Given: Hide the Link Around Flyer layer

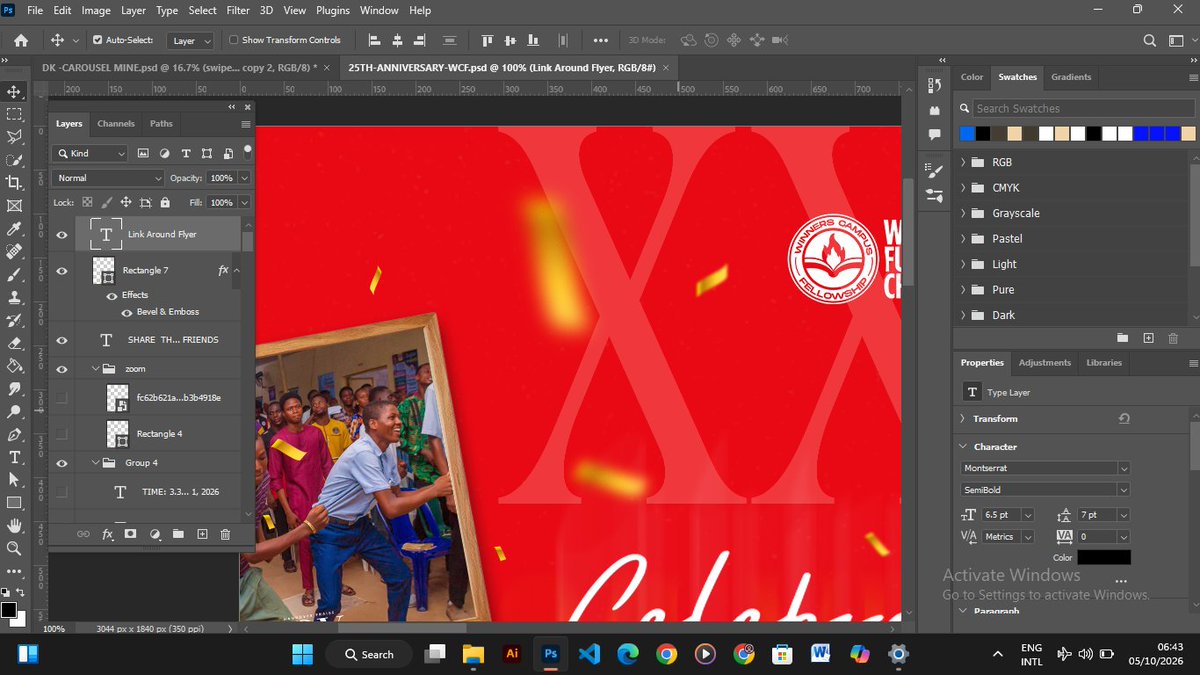Looking at the screenshot, I should pos(62,234).
